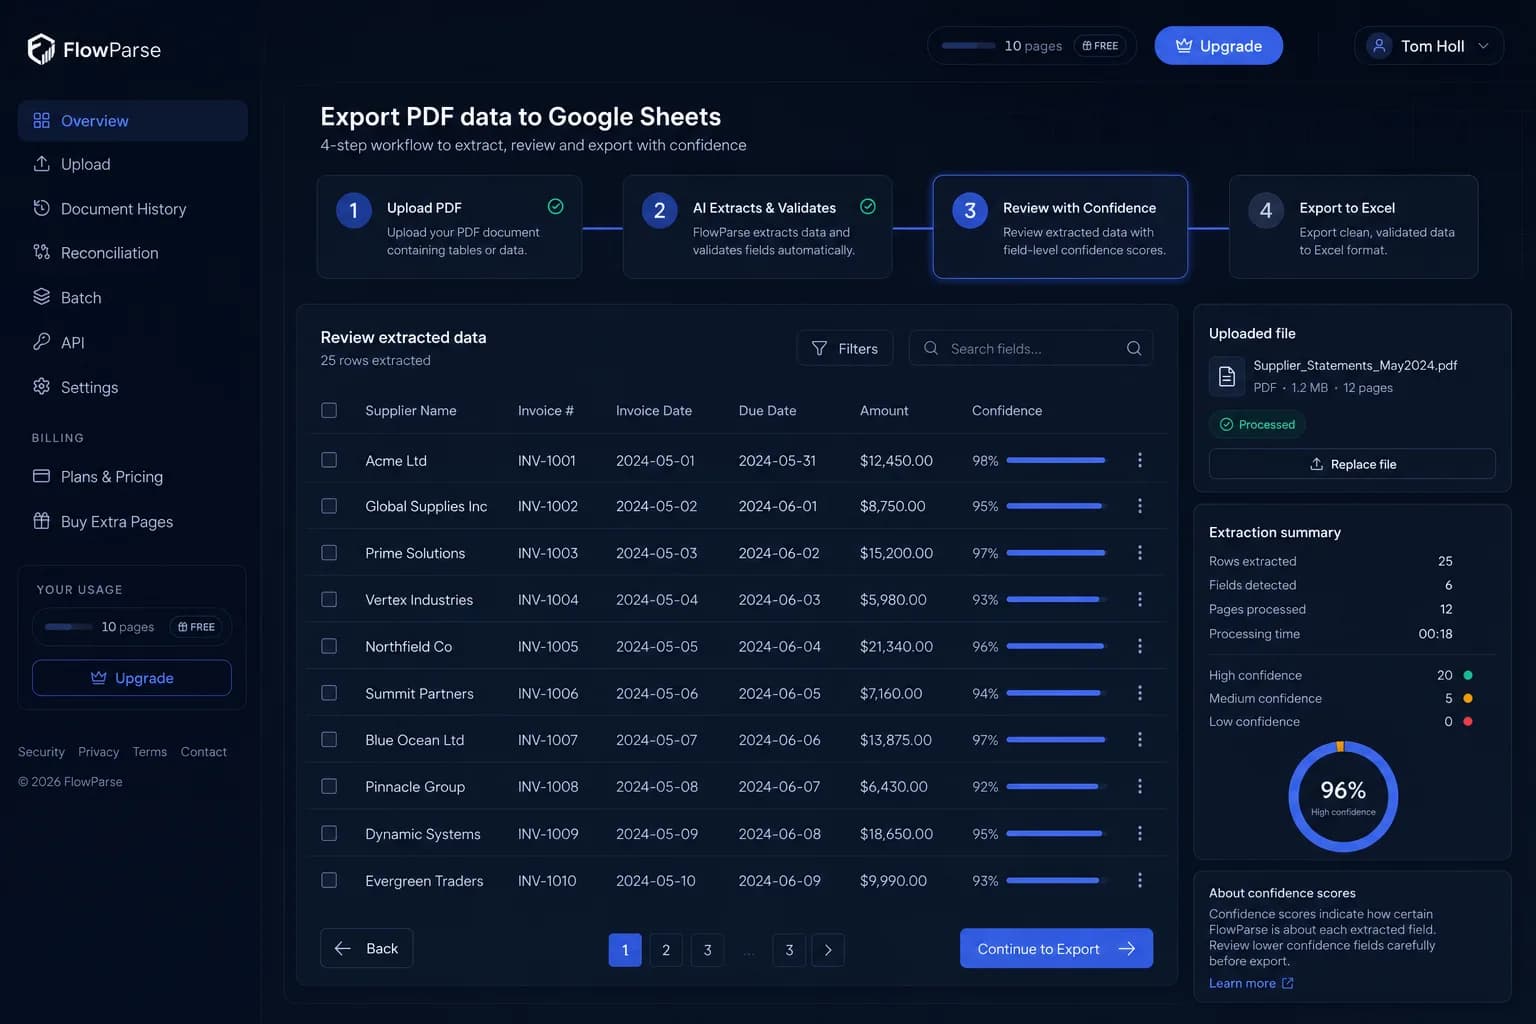Open the Global Supplies Inc row options menu
This screenshot has height=1024, width=1536.
tap(1140, 506)
